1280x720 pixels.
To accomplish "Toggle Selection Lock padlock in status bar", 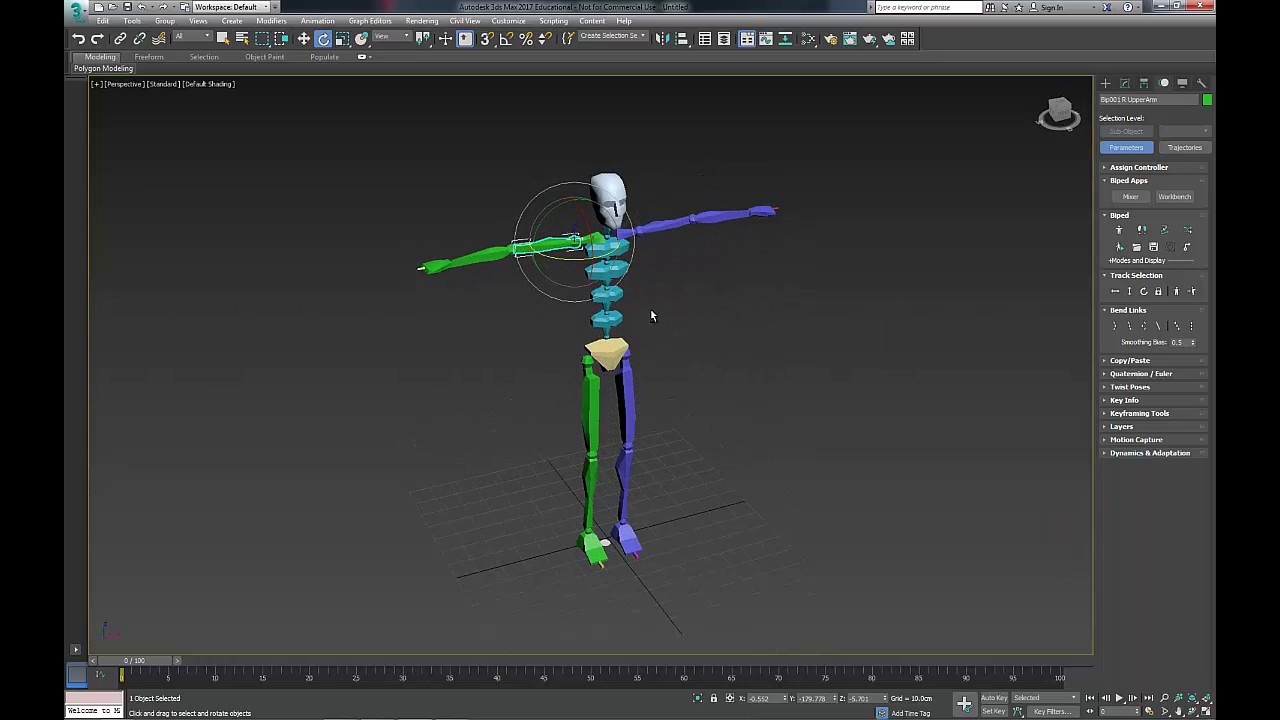I will 712,698.
